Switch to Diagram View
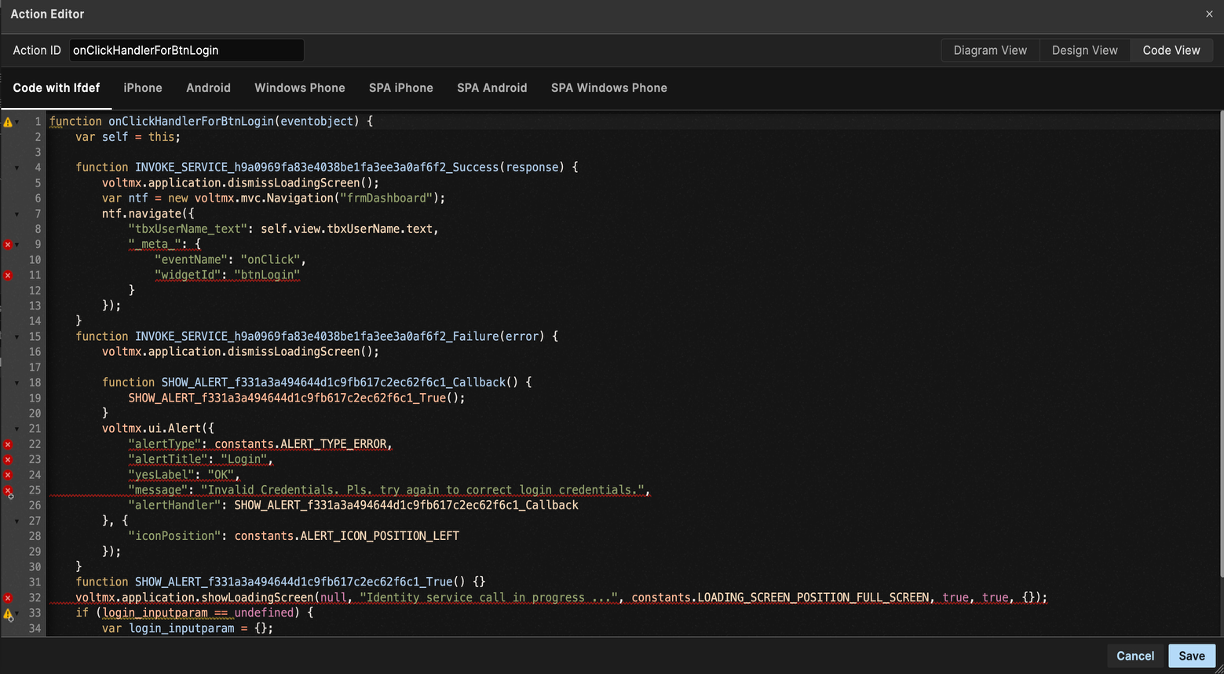The image size is (1224, 674). 990,50
